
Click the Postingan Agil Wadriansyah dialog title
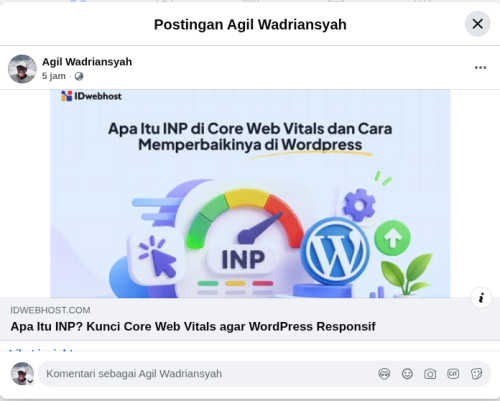(250, 24)
